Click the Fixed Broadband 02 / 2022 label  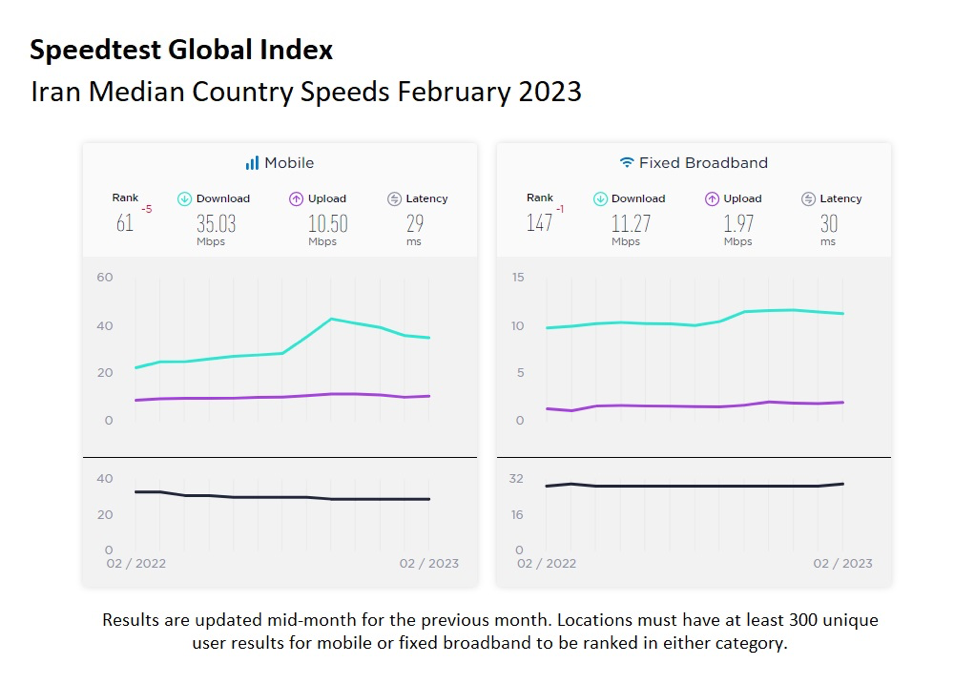[546, 563]
